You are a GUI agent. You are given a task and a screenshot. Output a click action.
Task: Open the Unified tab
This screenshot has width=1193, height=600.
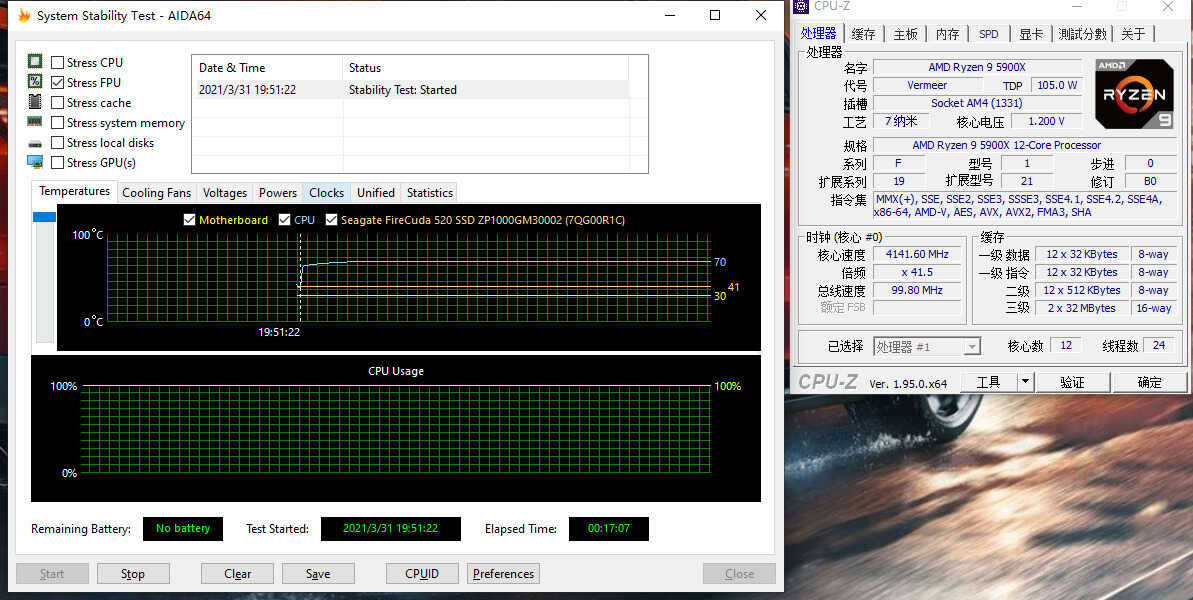point(376,193)
